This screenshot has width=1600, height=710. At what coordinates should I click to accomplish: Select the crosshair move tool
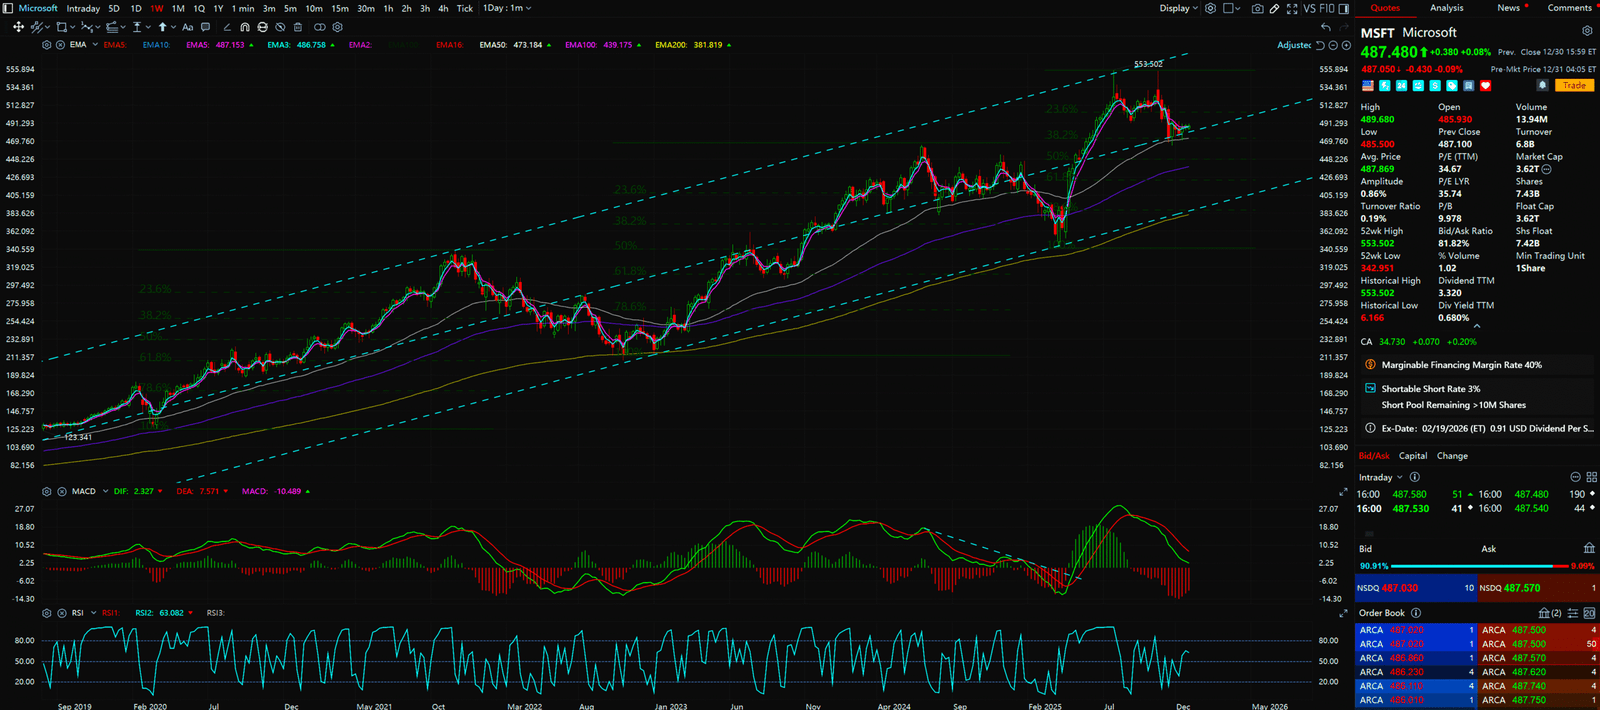[18, 27]
